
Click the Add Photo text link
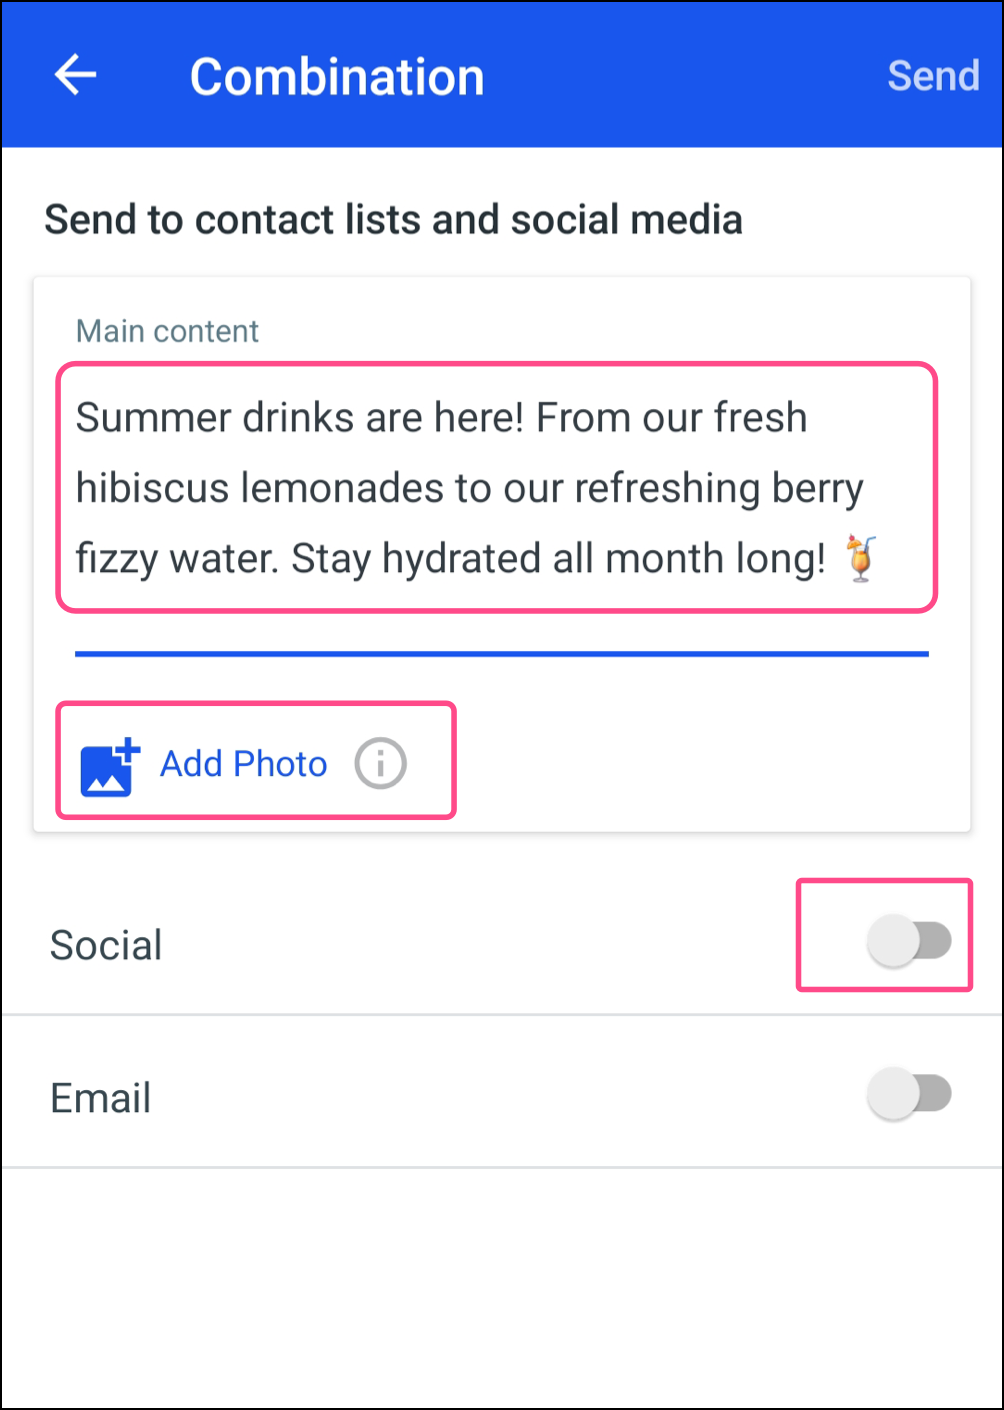(244, 764)
